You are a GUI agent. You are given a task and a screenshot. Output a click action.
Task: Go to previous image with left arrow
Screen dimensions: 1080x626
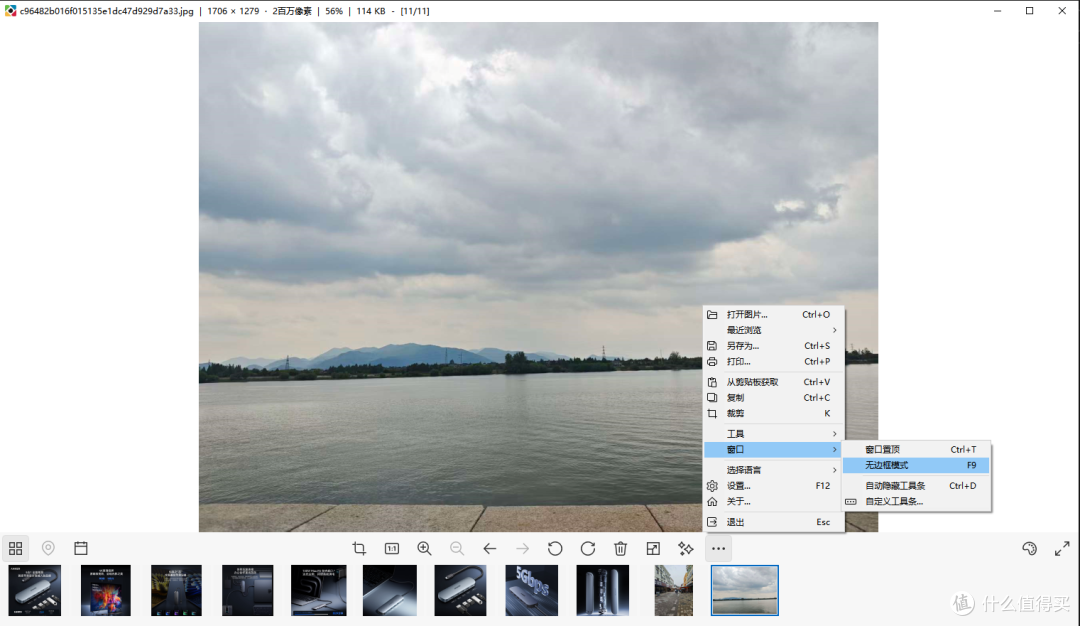click(x=490, y=548)
